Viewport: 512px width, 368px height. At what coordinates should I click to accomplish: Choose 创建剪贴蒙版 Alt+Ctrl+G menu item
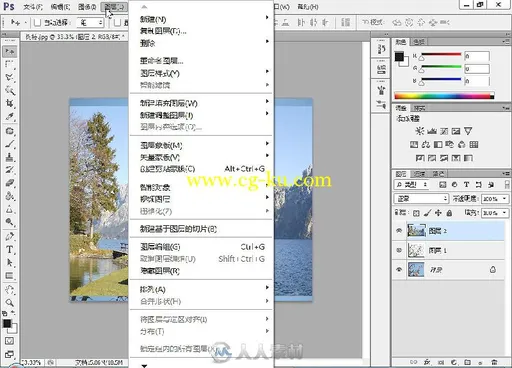(202, 169)
